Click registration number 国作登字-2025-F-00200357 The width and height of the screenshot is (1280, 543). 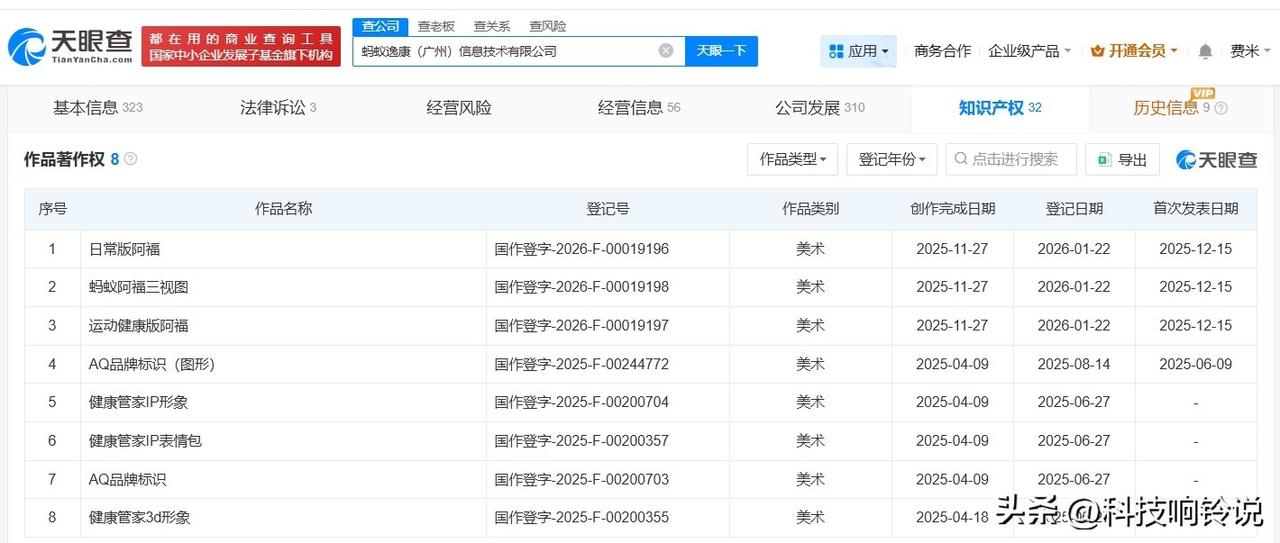point(581,440)
